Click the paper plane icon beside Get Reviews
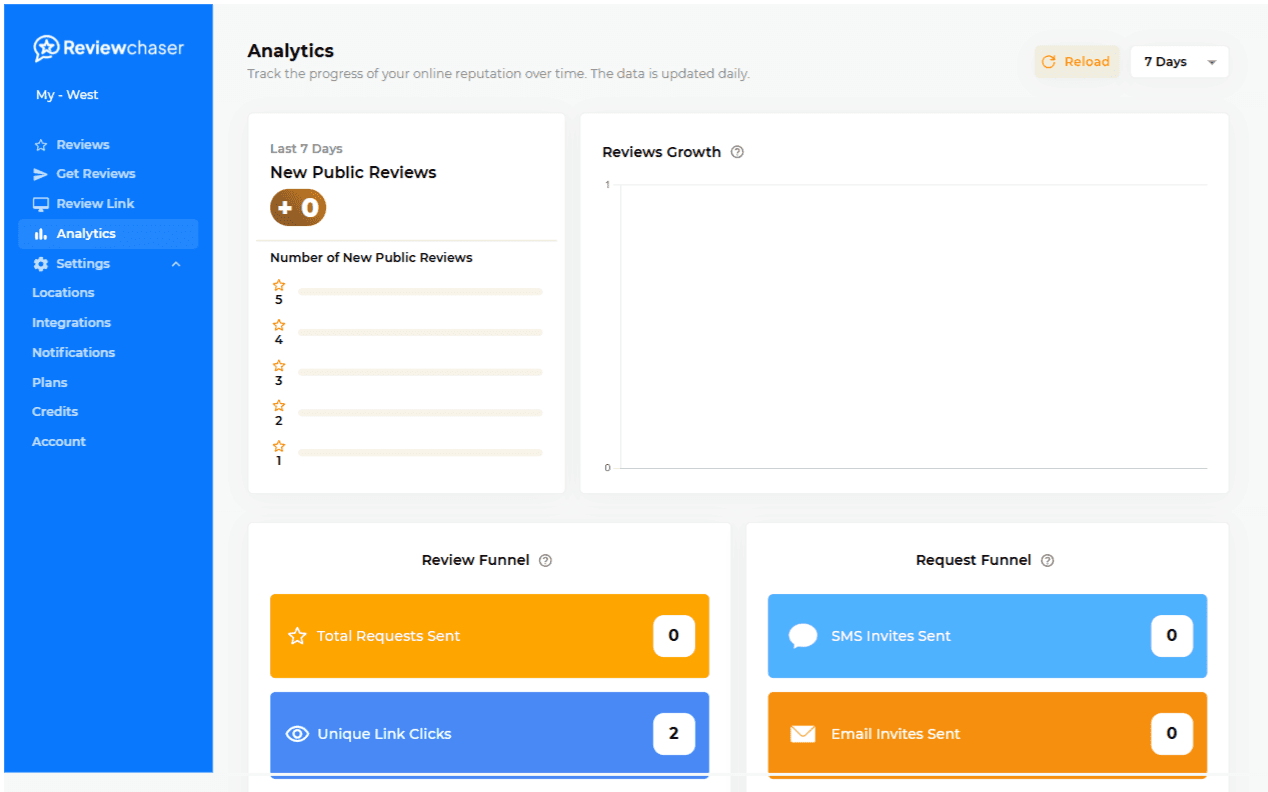The width and height of the screenshot is (1268, 792). tap(41, 174)
